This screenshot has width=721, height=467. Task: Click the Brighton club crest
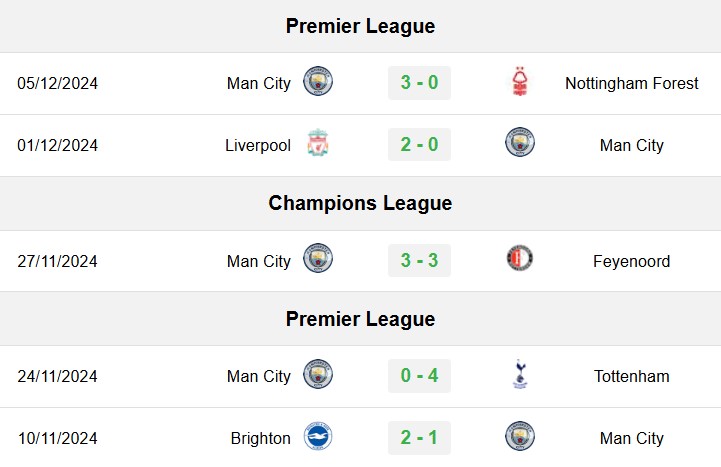pos(318,436)
